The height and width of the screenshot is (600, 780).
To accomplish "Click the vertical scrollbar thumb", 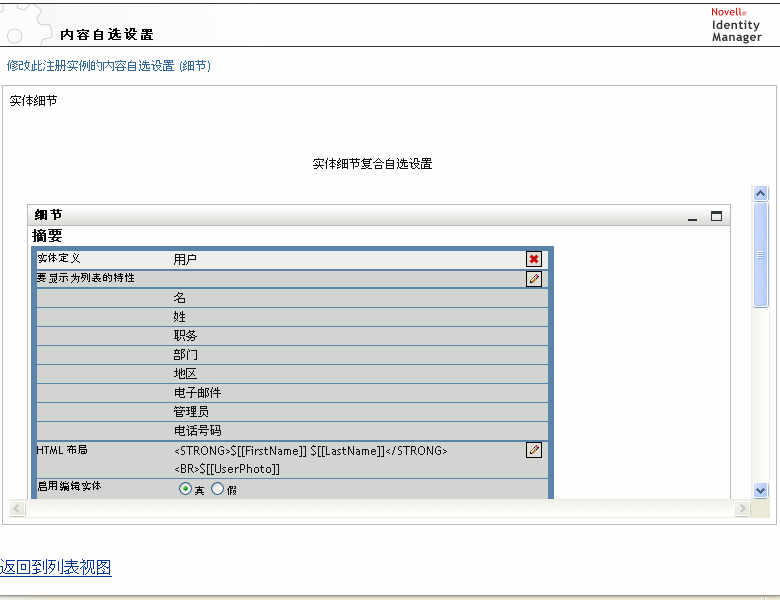I will point(761,255).
